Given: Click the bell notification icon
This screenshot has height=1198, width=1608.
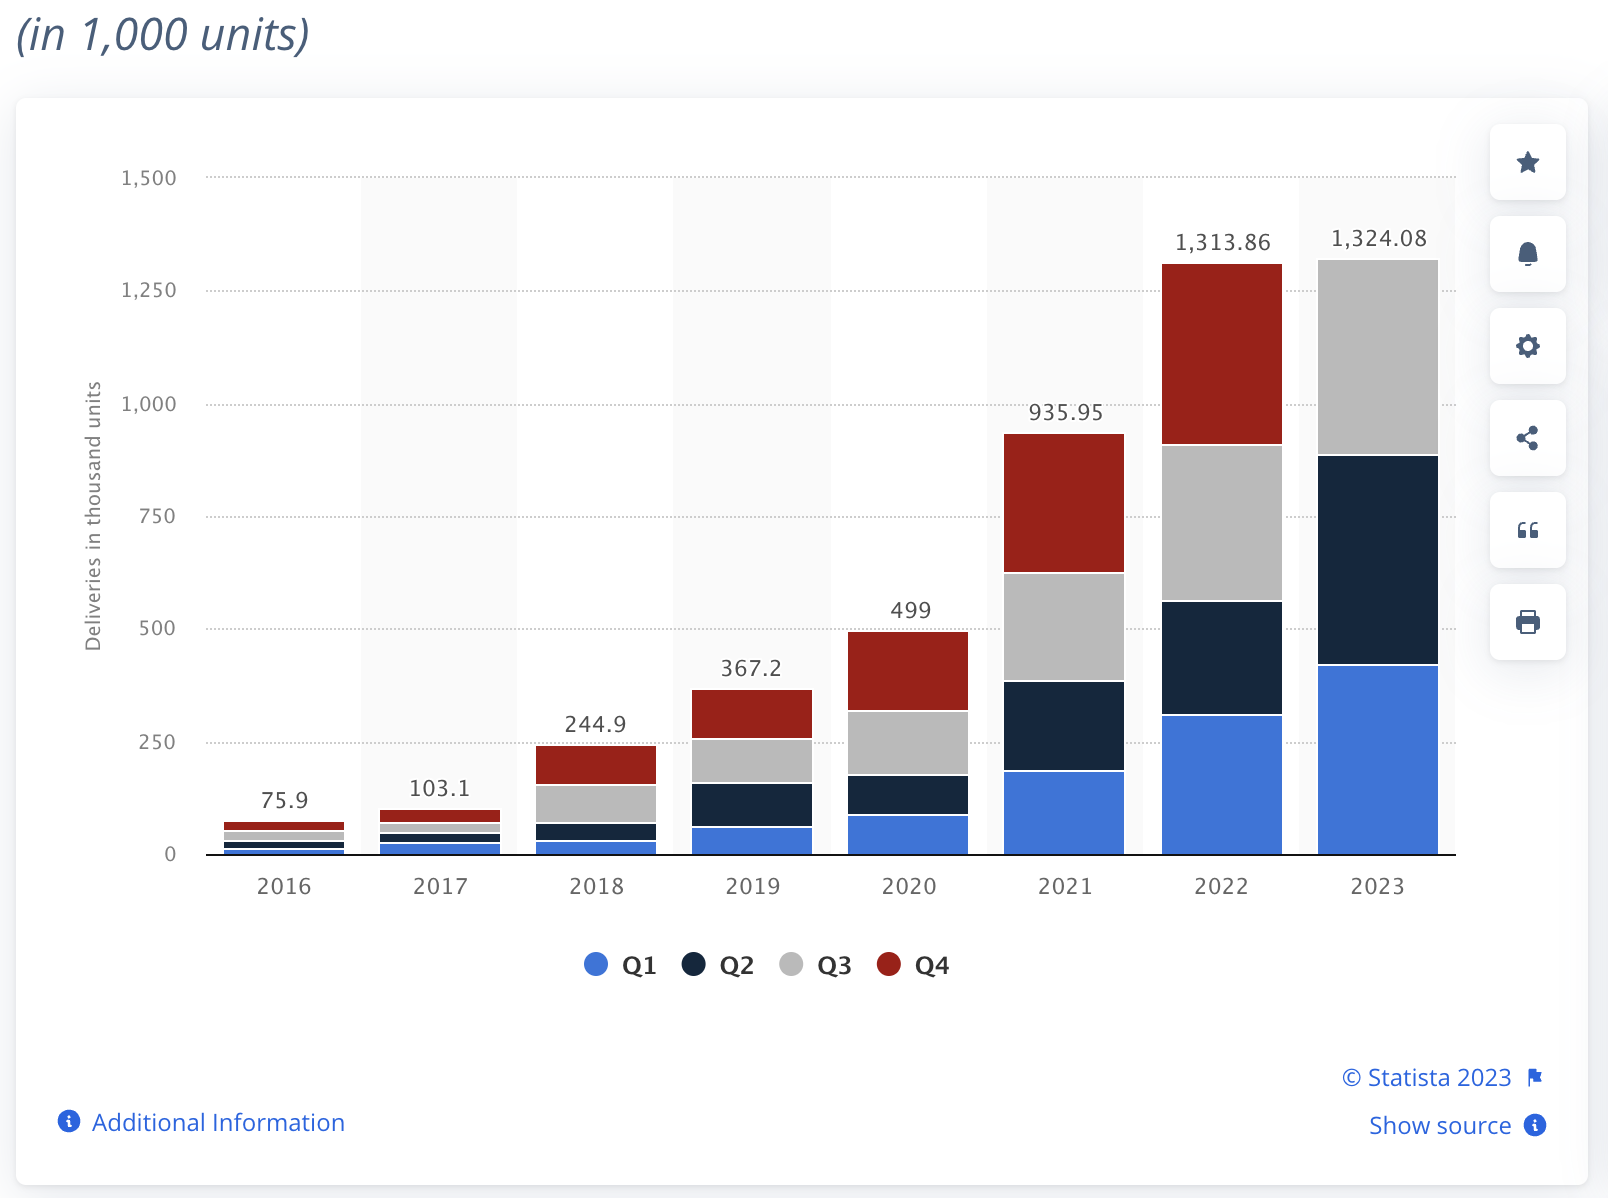Looking at the screenshot, I should point(1527,254).
